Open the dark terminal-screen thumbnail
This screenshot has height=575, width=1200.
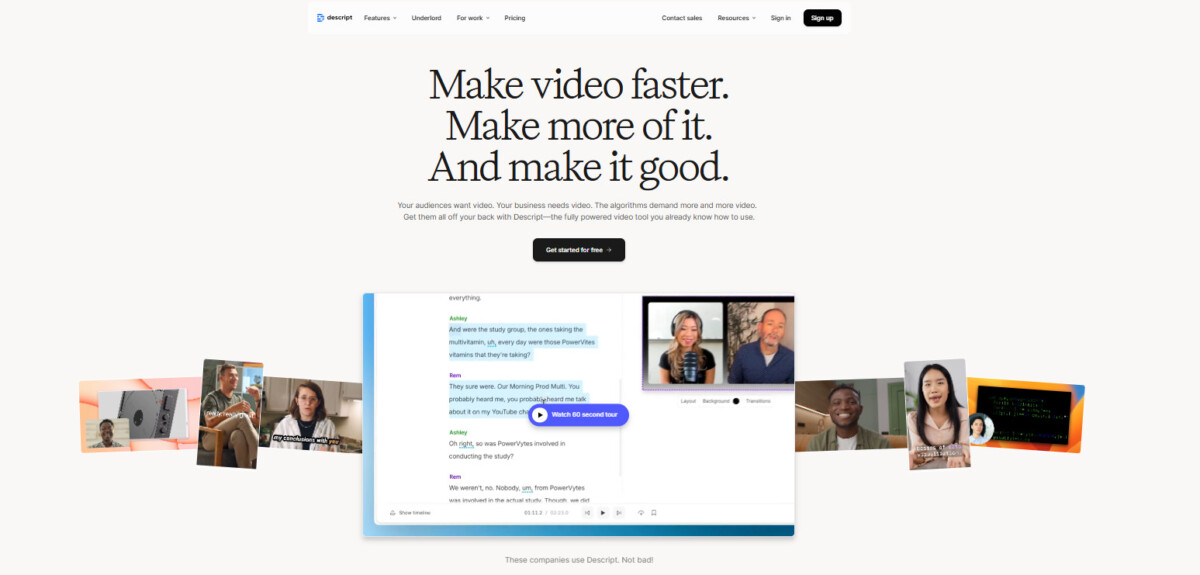(1027, 414)
